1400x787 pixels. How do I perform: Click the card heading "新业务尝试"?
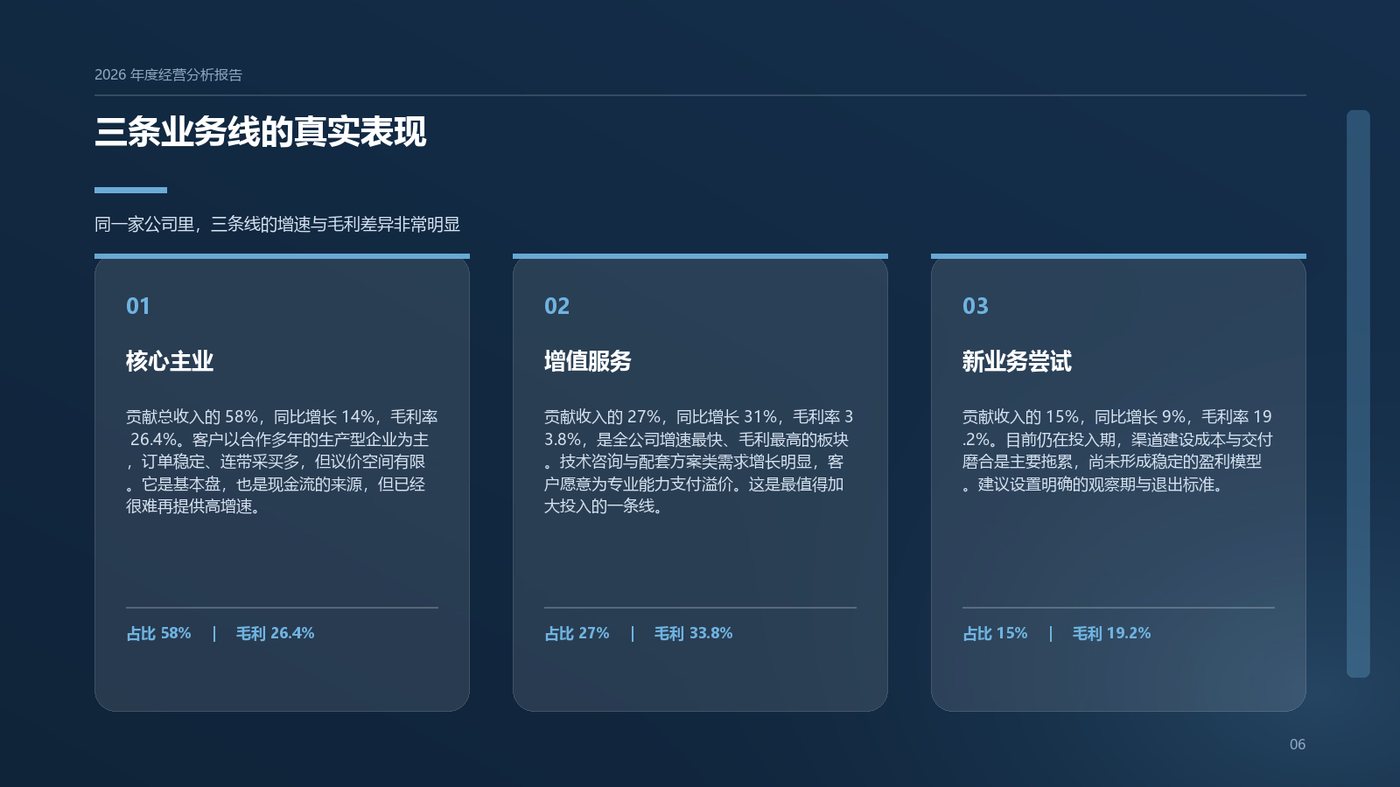(1017, 362)
